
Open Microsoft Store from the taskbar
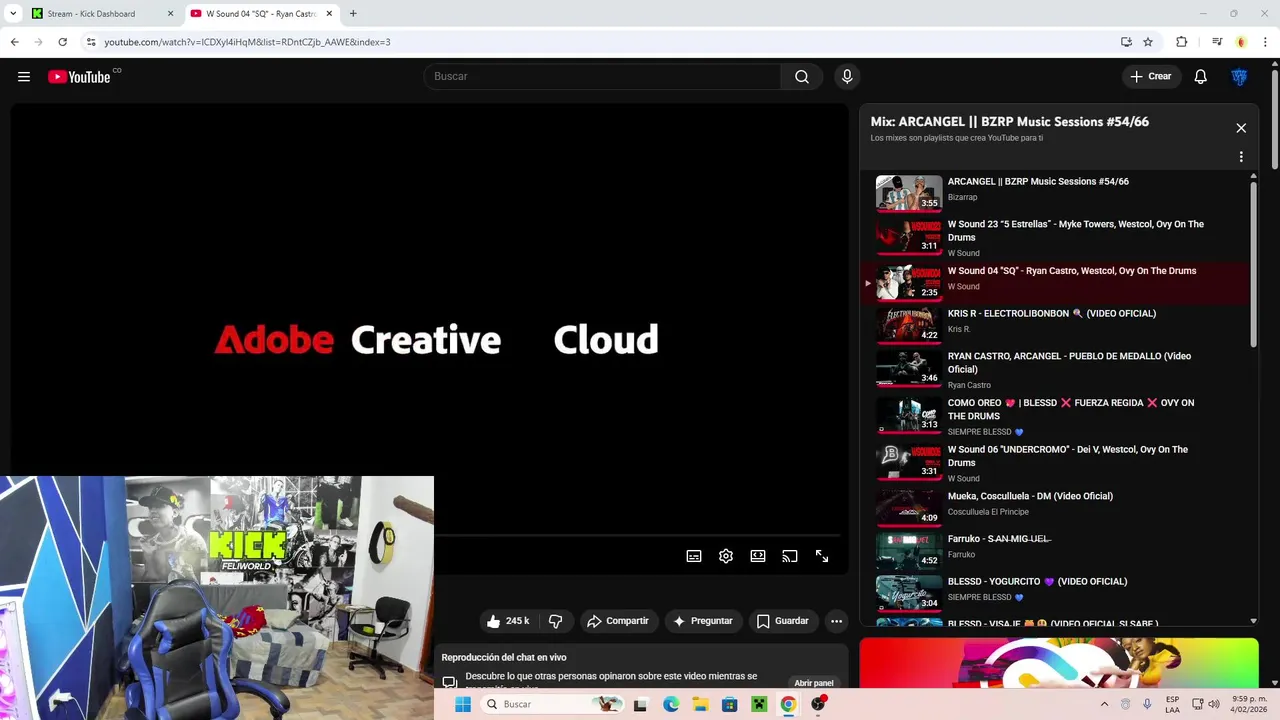pos(729,704)
